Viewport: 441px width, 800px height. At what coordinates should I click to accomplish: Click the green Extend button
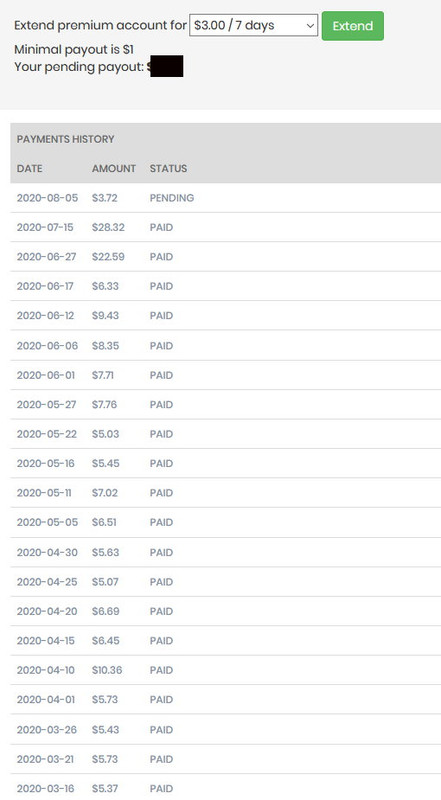pos(353,26)
